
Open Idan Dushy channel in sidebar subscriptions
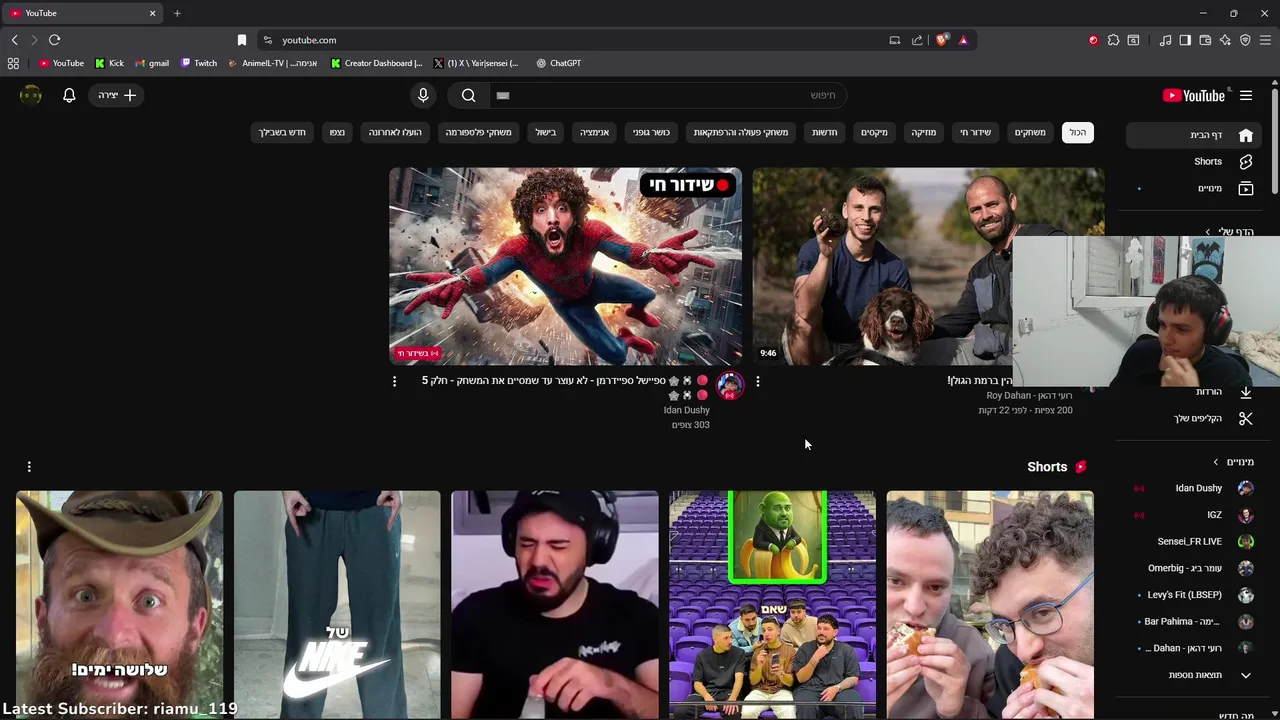click(x=1195, y=488)
